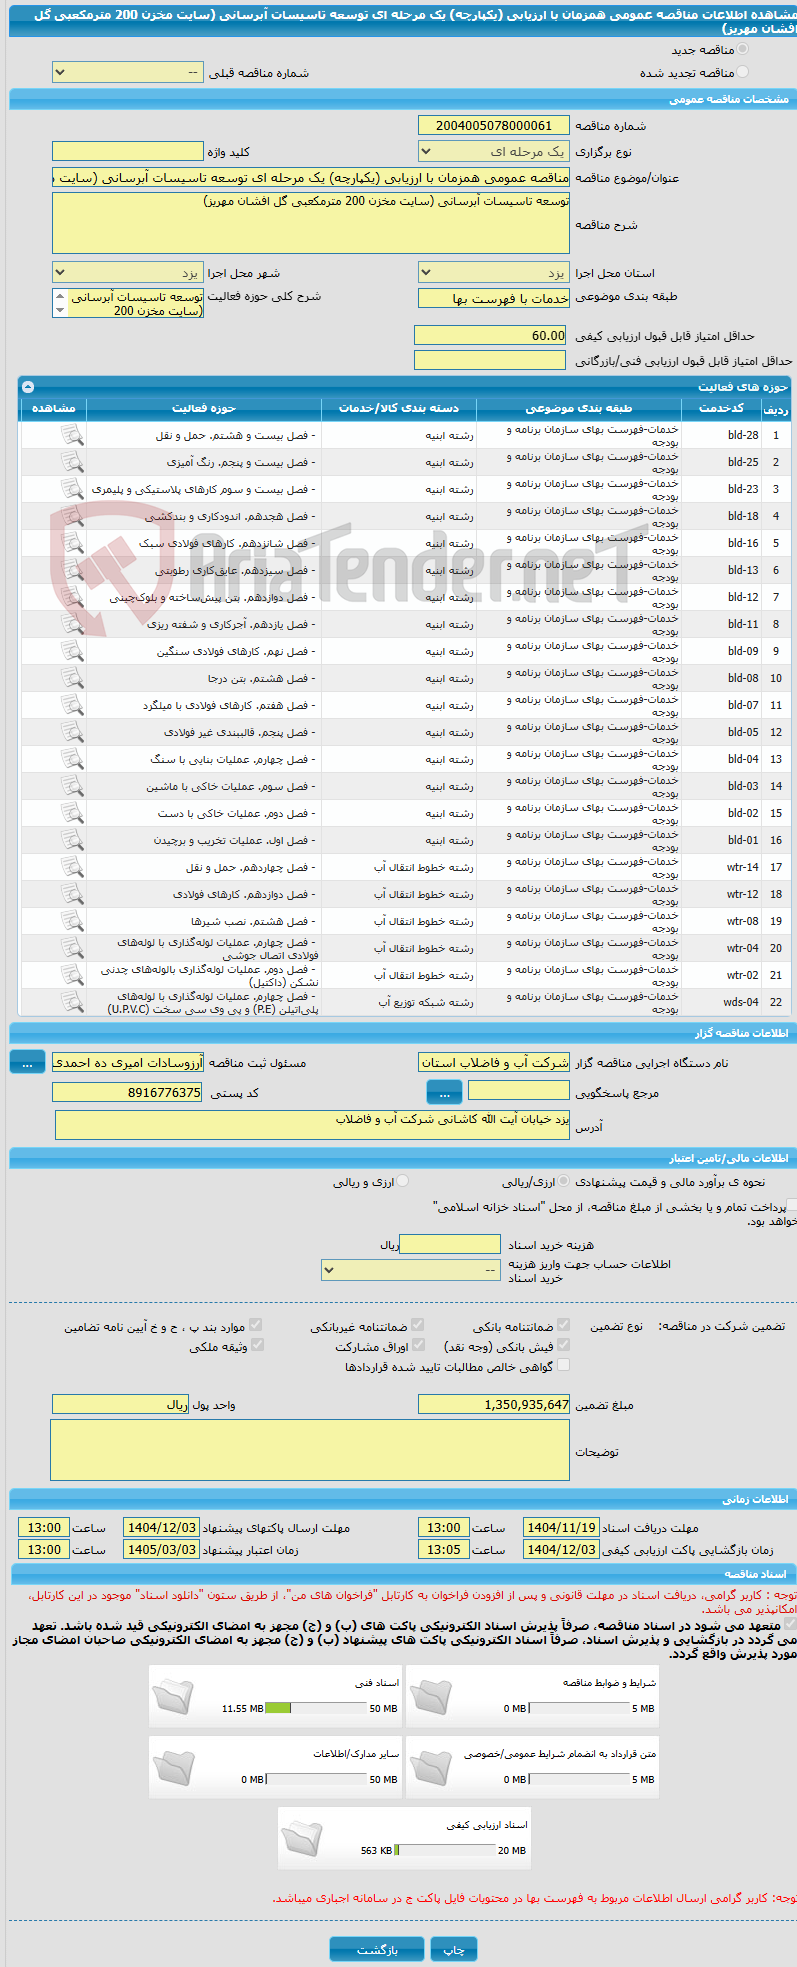Click اسناد ارزیابی کیفی size progress bar
Screen dimensions: 797x1967
pyautogui.click(x=444, y=1850)
